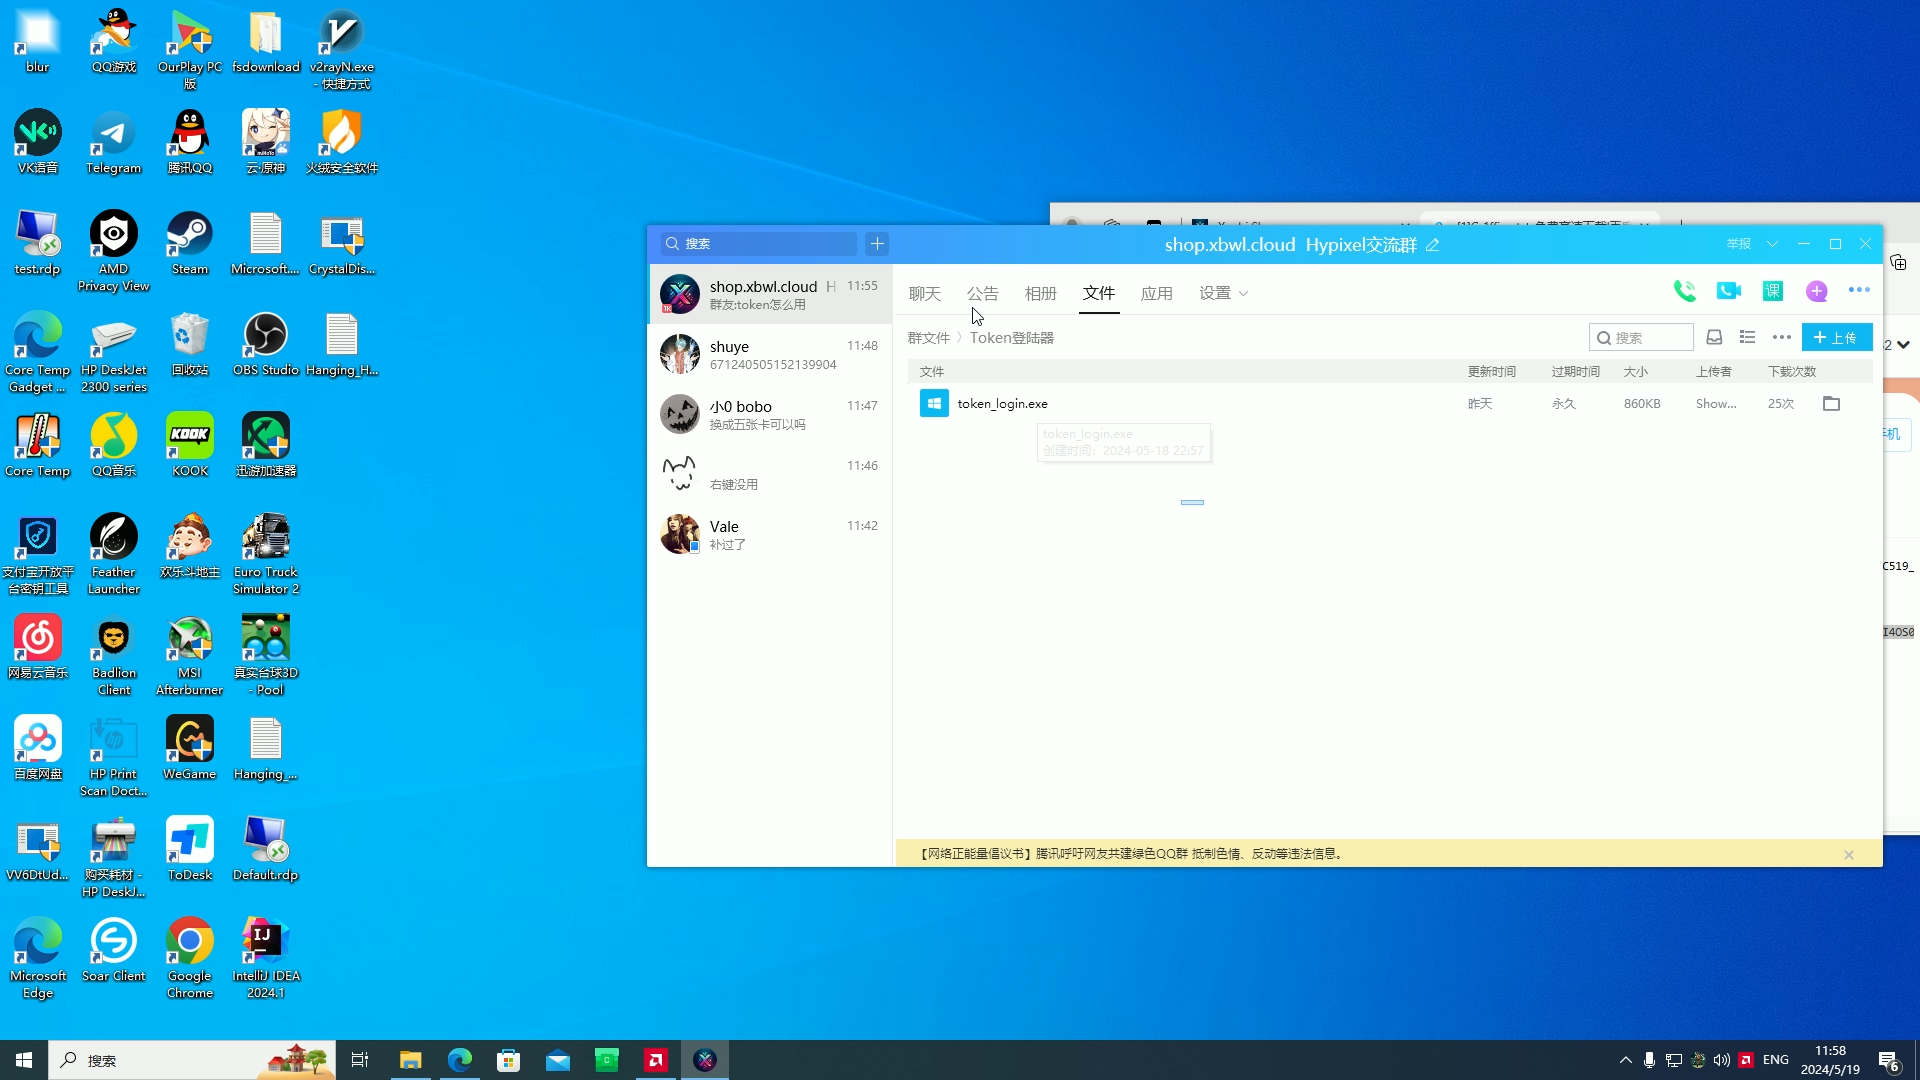Screen dimensions: 1920x1080
Task: Start a group video call
Action: tap(1728, 291)
